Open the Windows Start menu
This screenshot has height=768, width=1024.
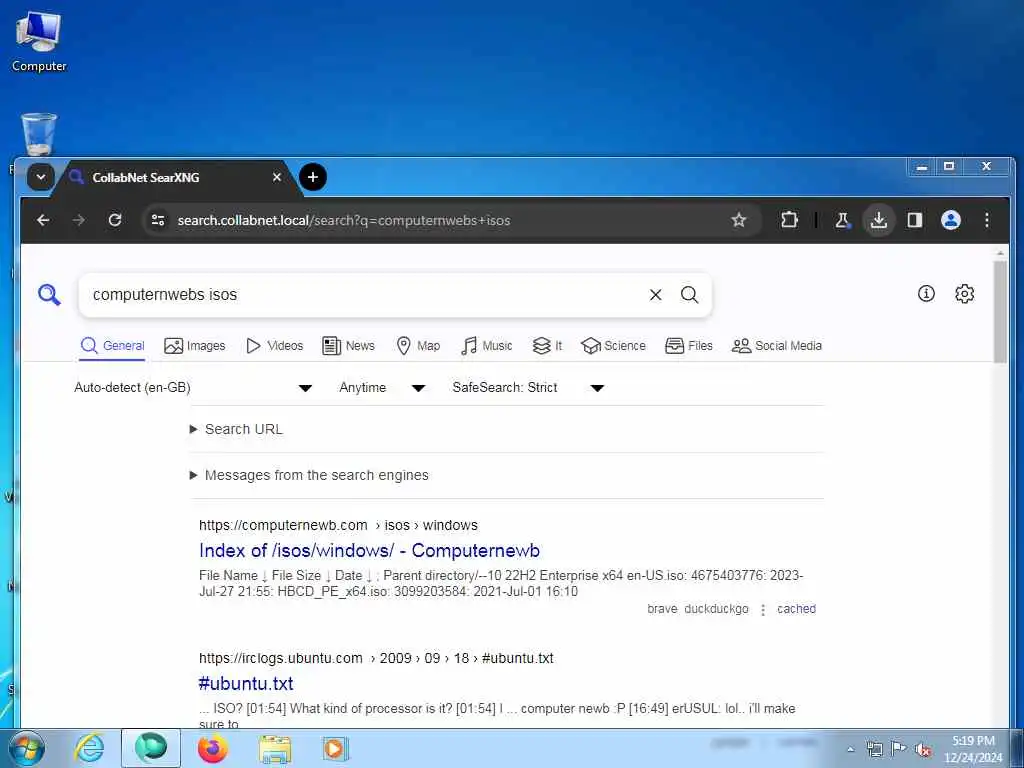coord(27,748)
